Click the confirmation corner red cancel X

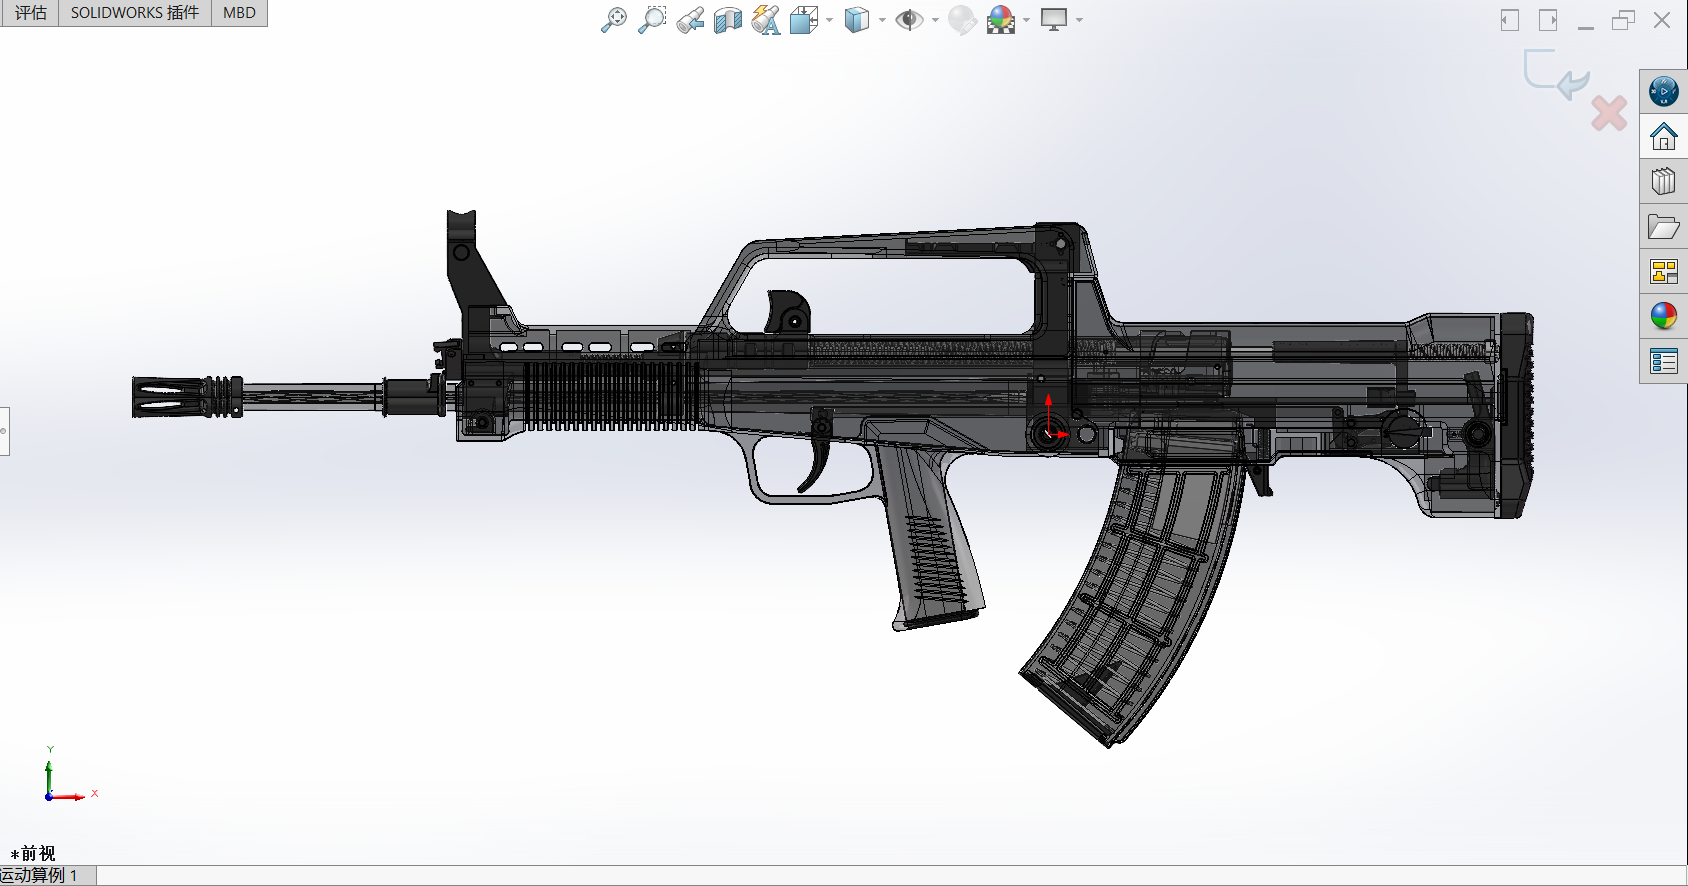pyautogui.click(x=1609, y=113)
